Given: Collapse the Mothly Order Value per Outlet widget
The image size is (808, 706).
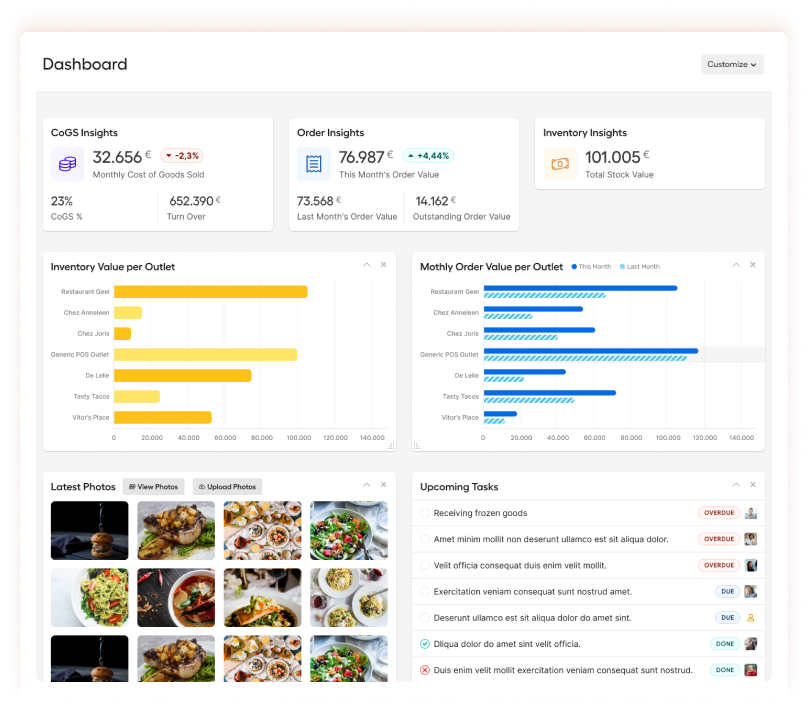Looking at the screenshot, I should tap(736, 264).
